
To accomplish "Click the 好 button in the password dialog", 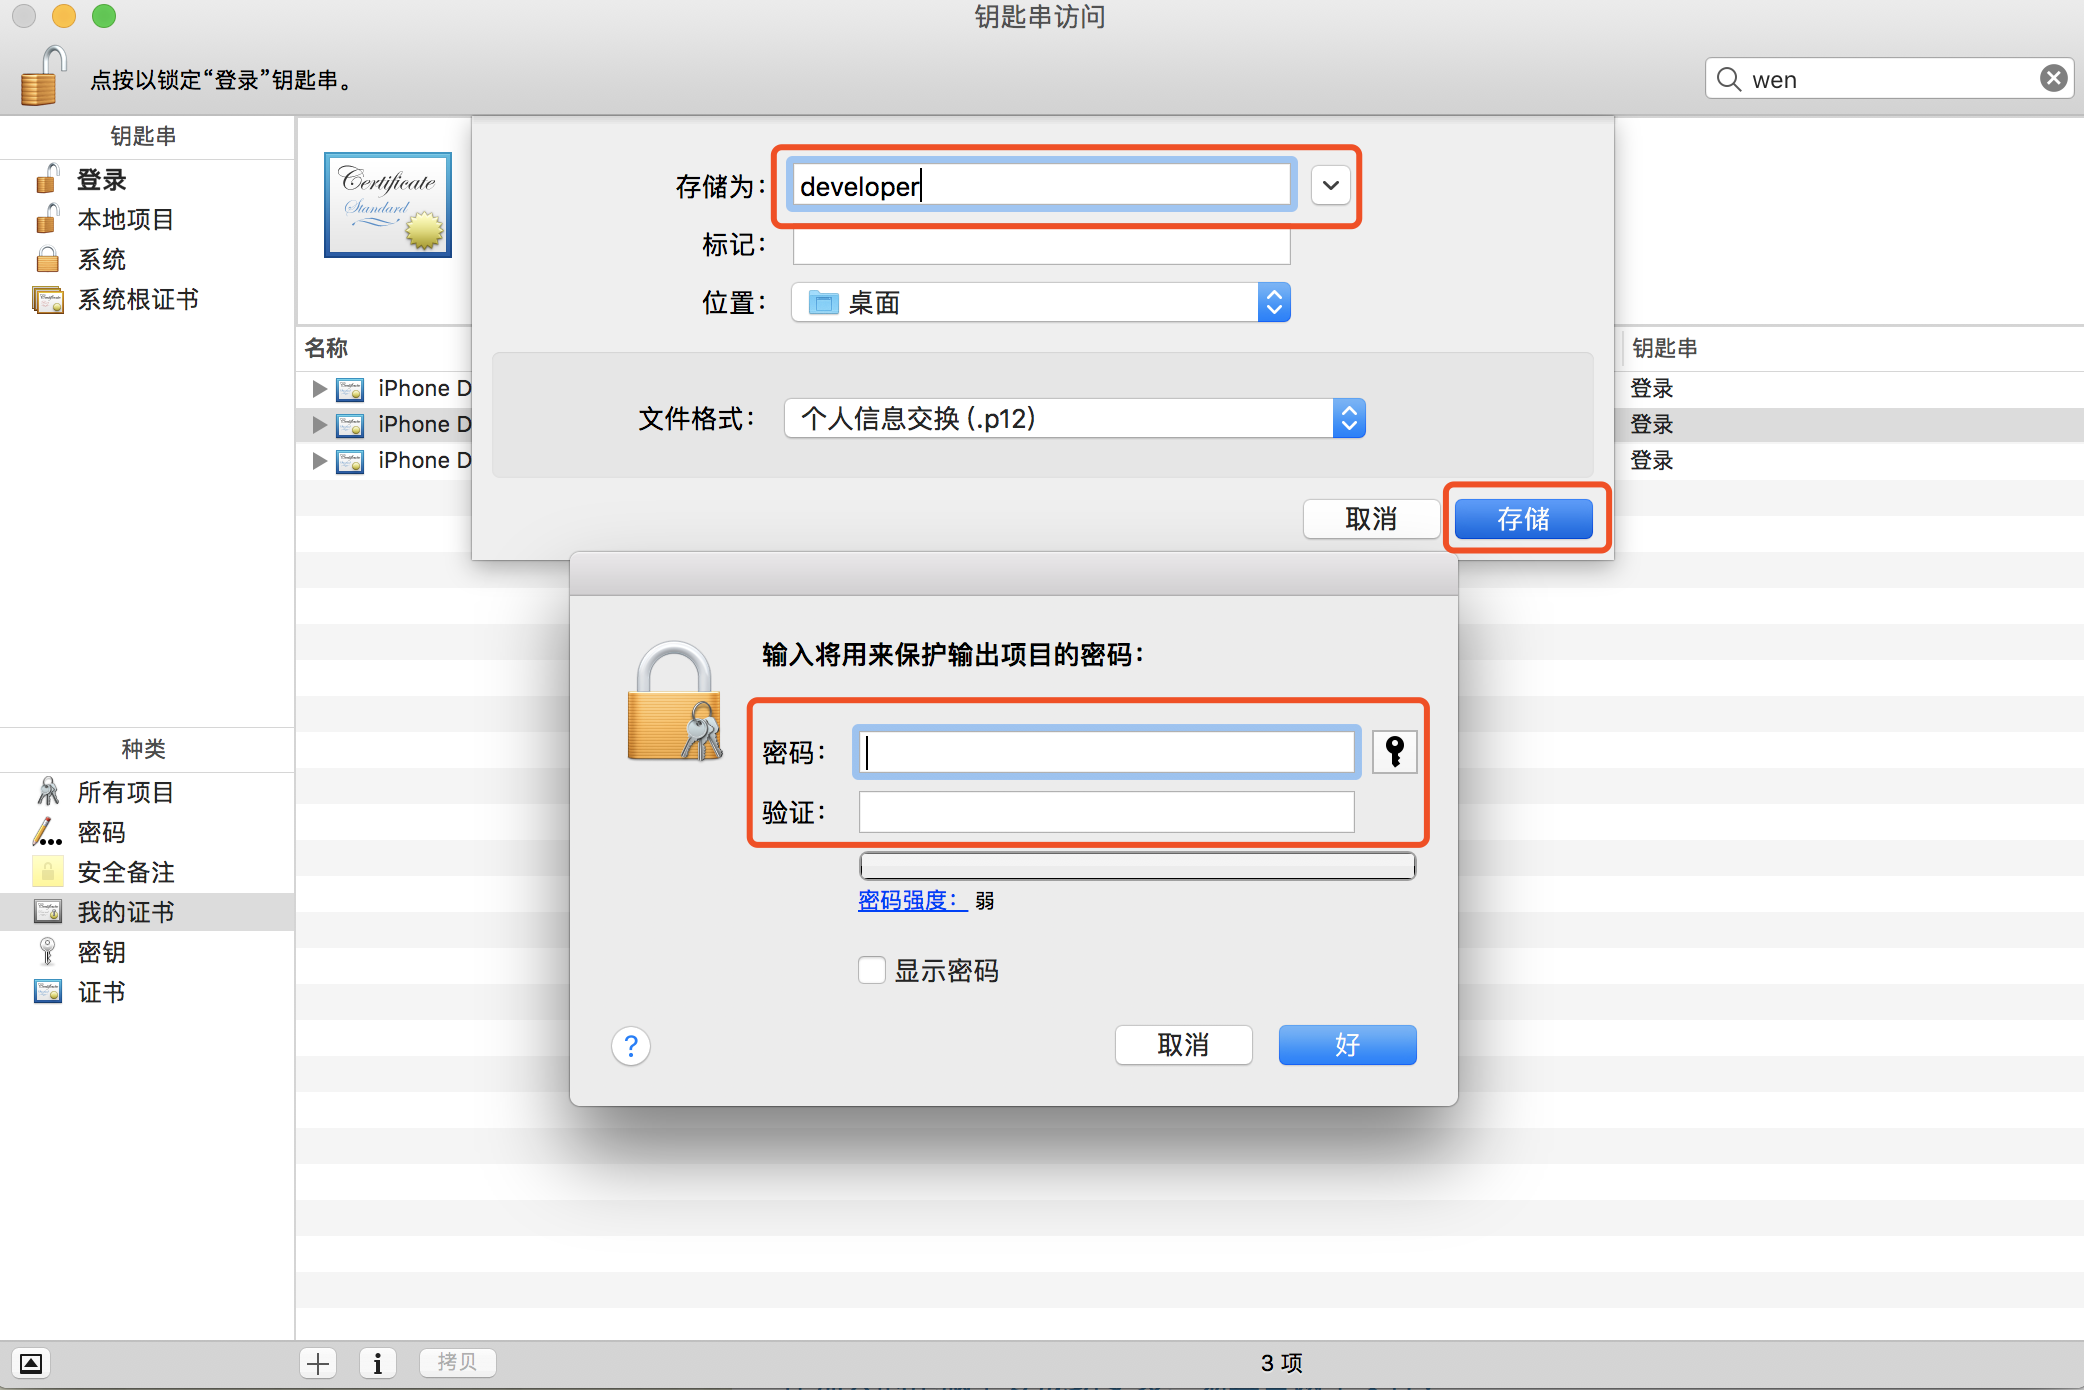I will 1347,1045.
